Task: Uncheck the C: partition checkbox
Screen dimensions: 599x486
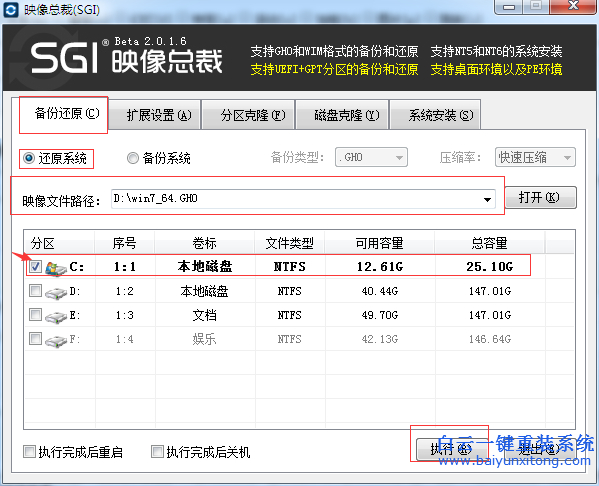Action: [x=36, y=266]
